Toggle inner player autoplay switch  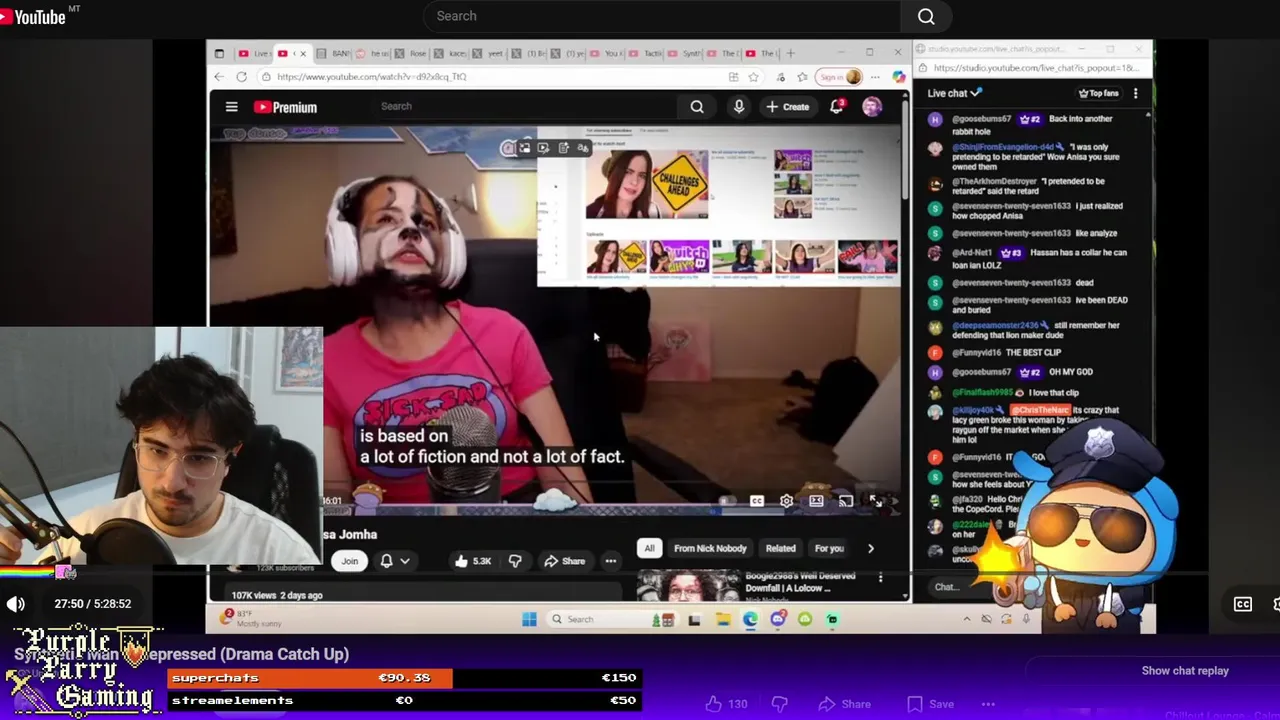click(728, 501)
